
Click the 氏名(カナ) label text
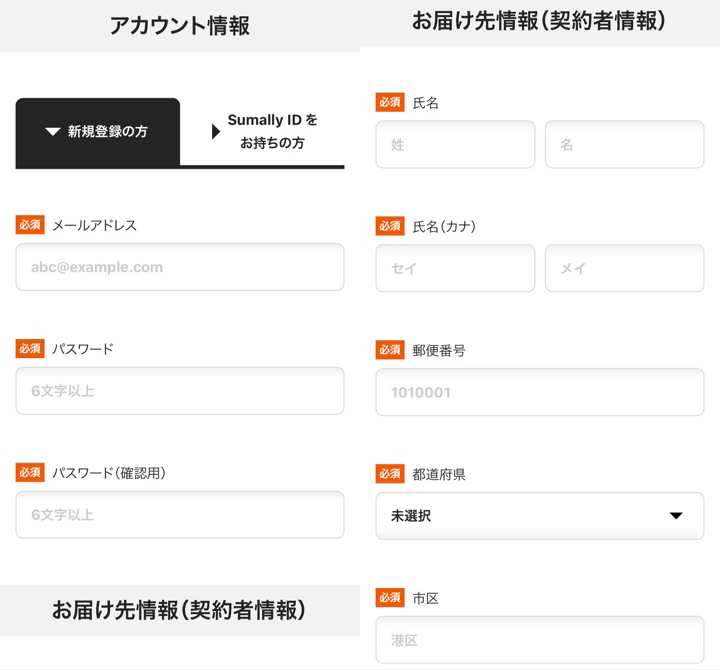444,226
